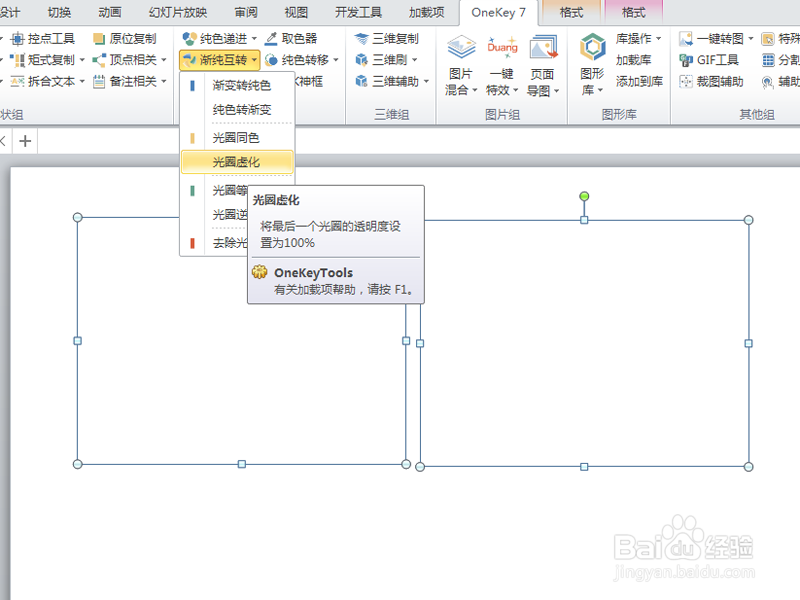This screenshot has width=800, height=600.
Task: Expand the 矩式复制 dropdown arrow
Action: 82,60
